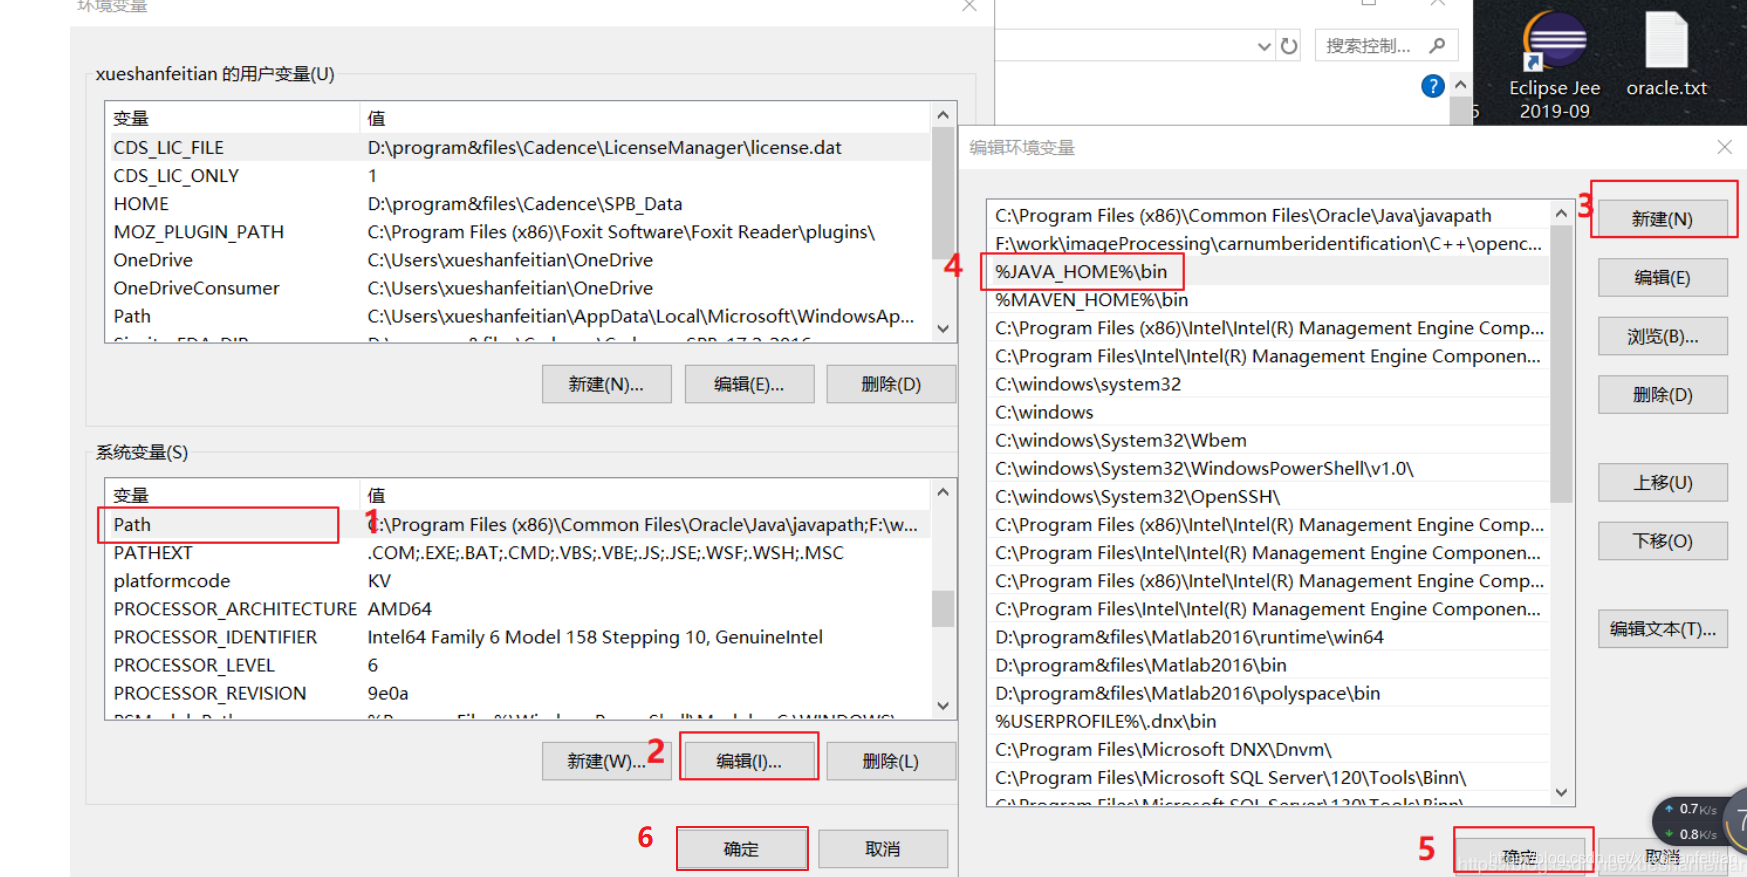Click the 变量 column header in user variables
This screenshot has width=1747, height=877.
click(x=232, y=119)
